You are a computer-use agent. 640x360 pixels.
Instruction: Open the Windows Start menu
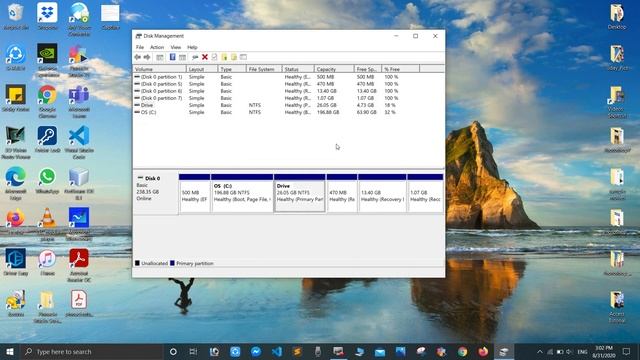[x=10, y=351]
